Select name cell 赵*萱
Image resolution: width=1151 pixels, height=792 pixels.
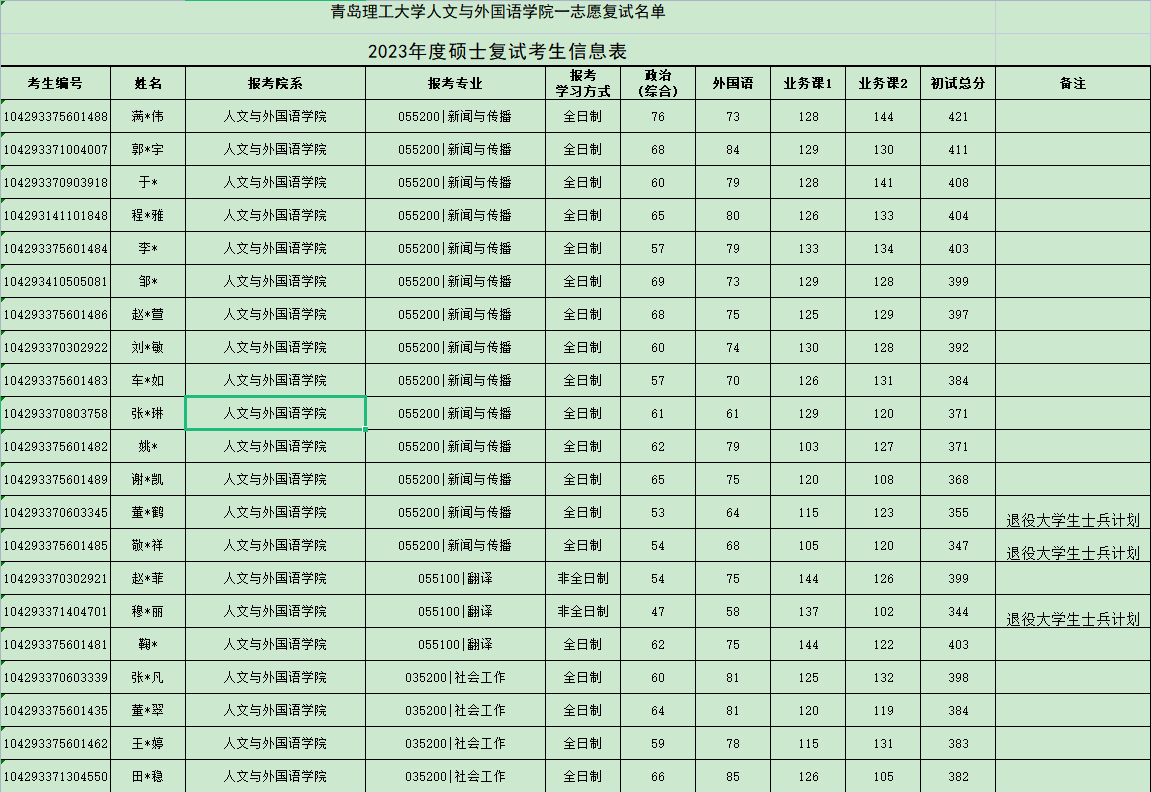(148, 314)
